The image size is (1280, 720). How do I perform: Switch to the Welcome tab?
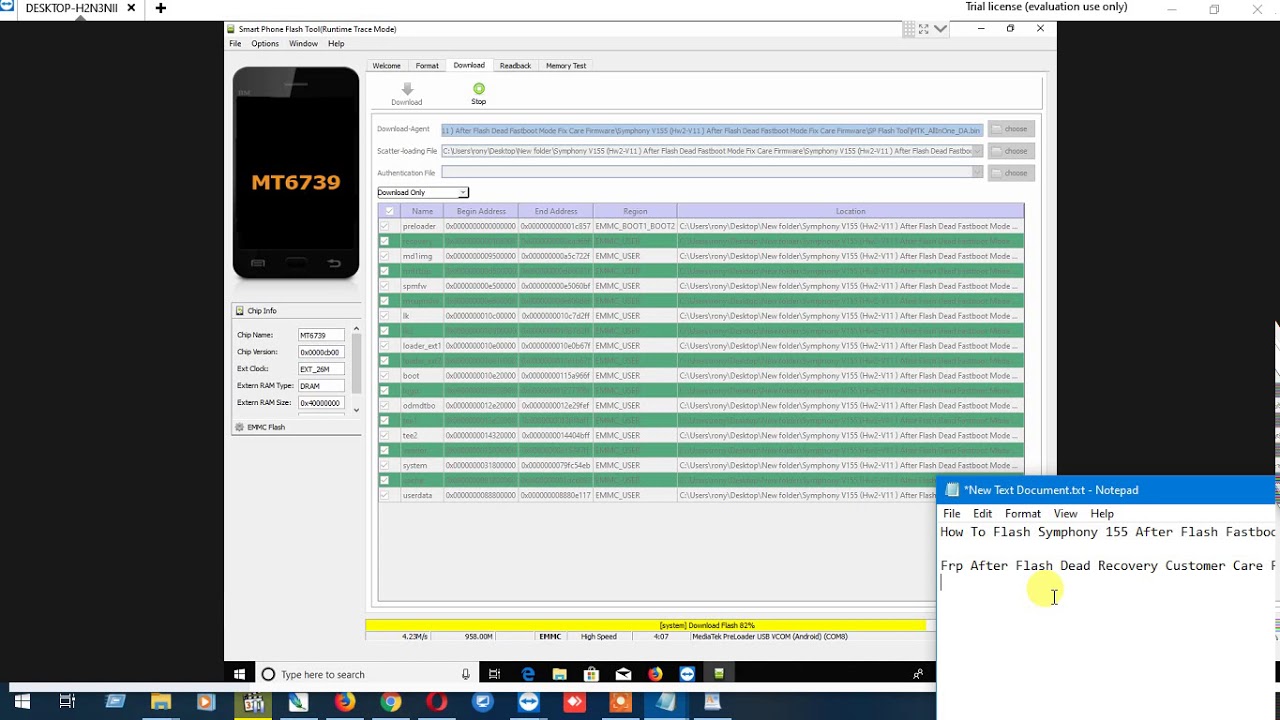click(x=387, y=66)
